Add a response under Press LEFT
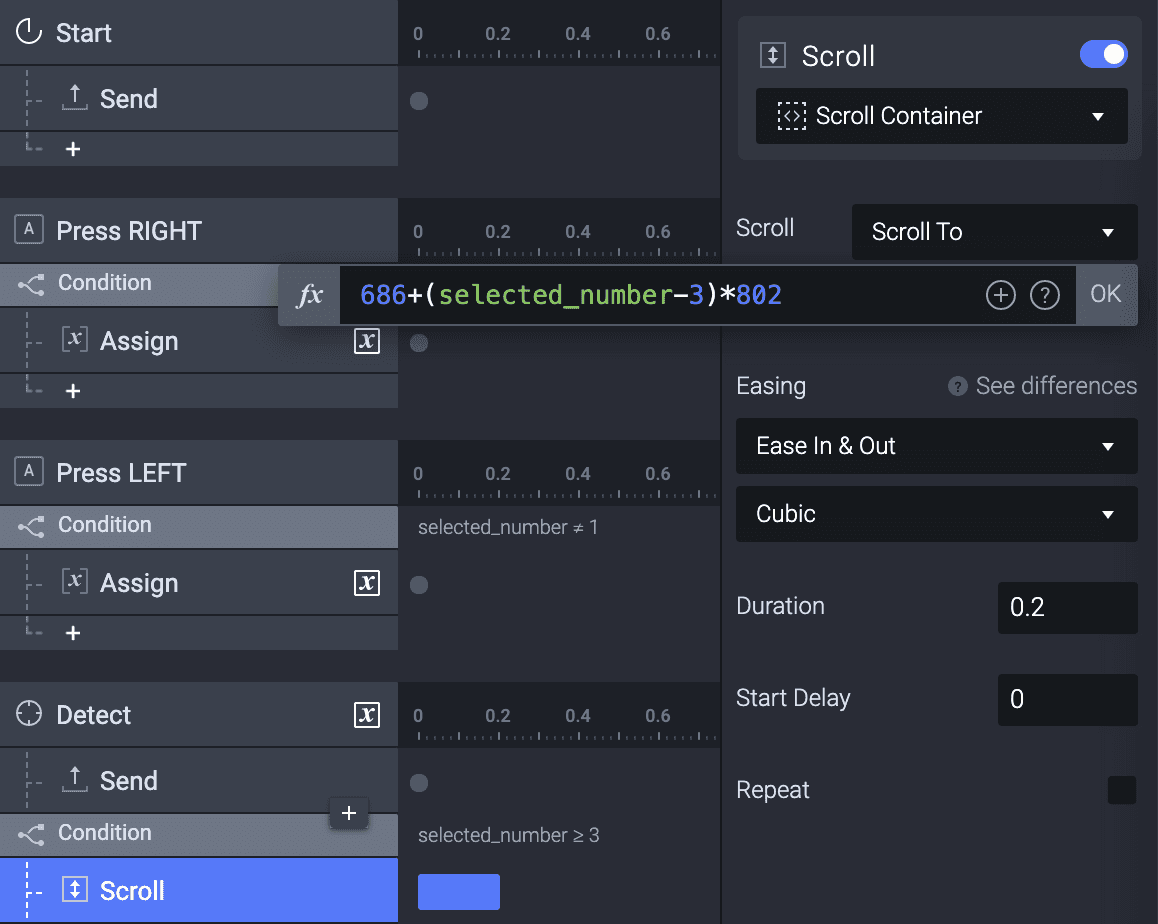The image size is (1158, 924). [72, 633]
